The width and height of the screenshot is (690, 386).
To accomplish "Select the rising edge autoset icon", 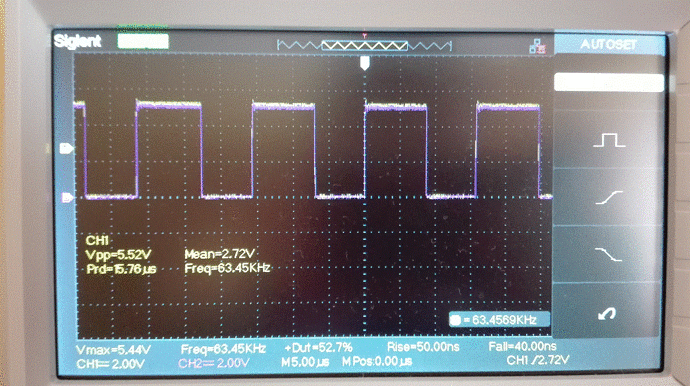I will point(609,198).
